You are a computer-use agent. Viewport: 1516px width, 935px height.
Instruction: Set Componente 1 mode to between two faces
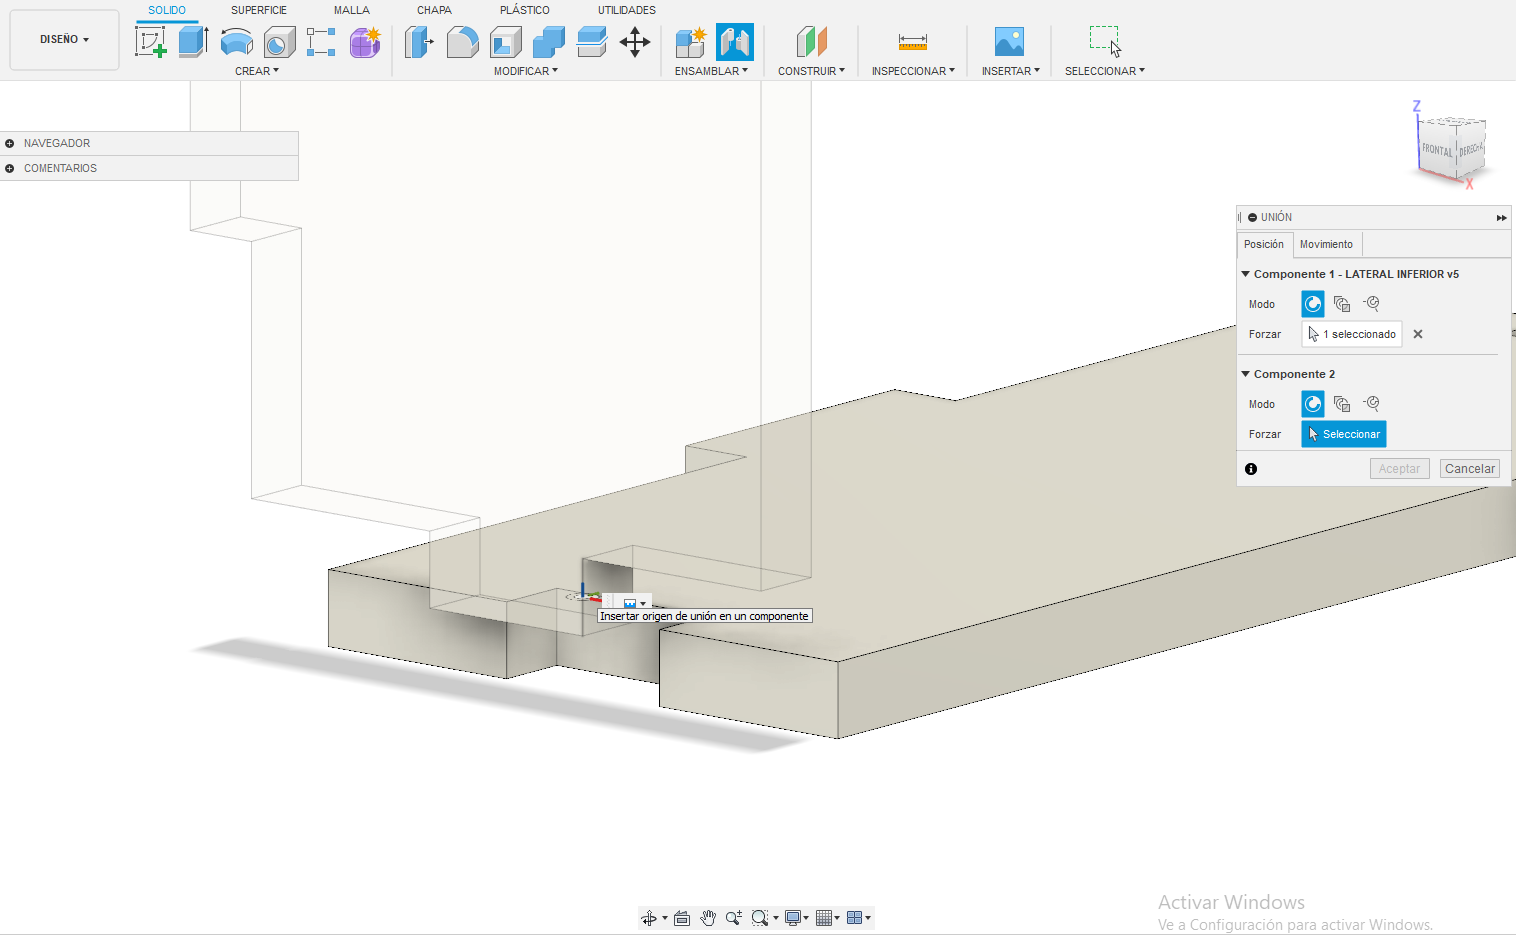[1342, 304]
